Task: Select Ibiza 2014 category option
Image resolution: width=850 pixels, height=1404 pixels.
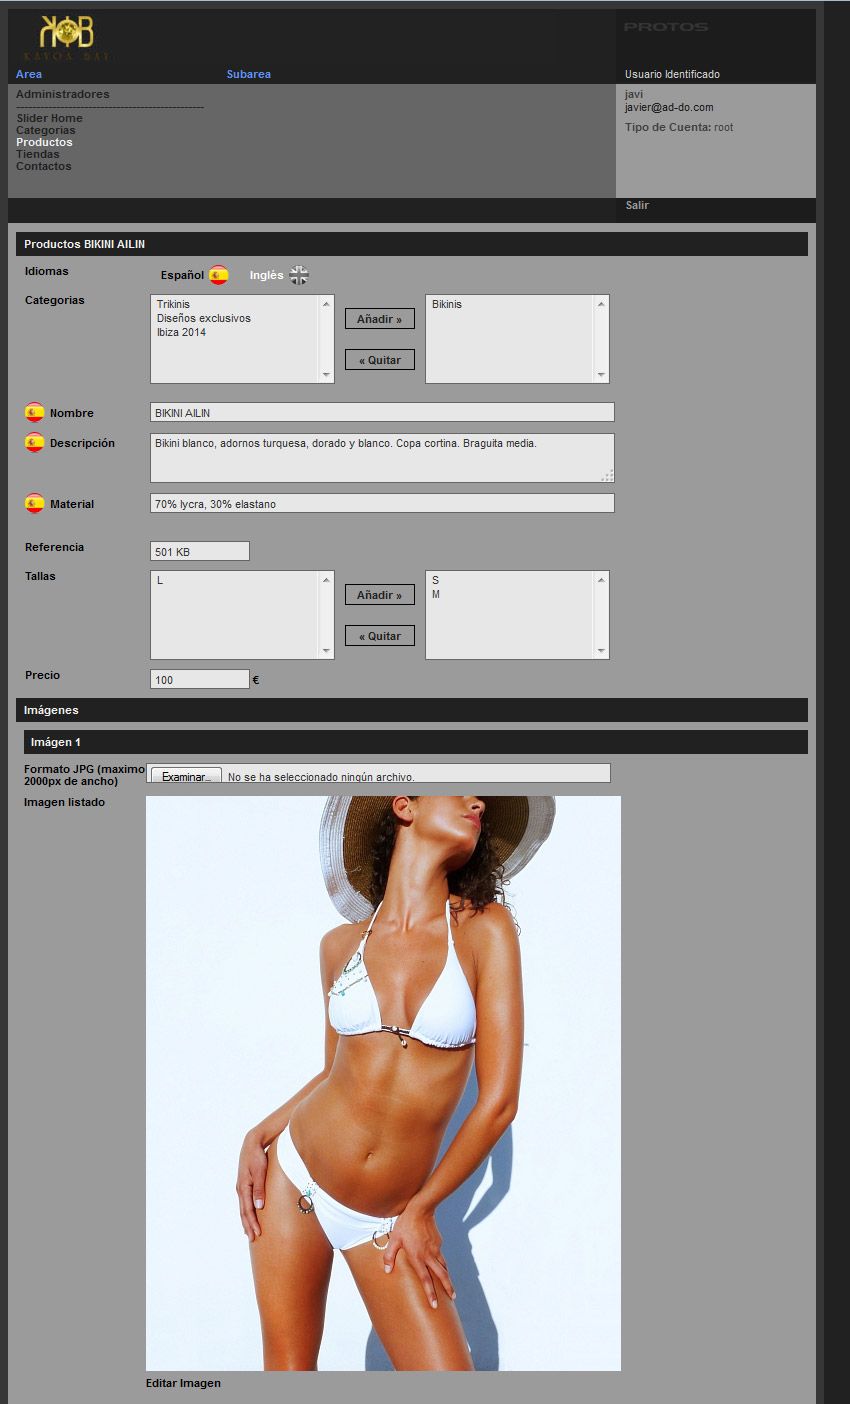Action: (181, 332)
